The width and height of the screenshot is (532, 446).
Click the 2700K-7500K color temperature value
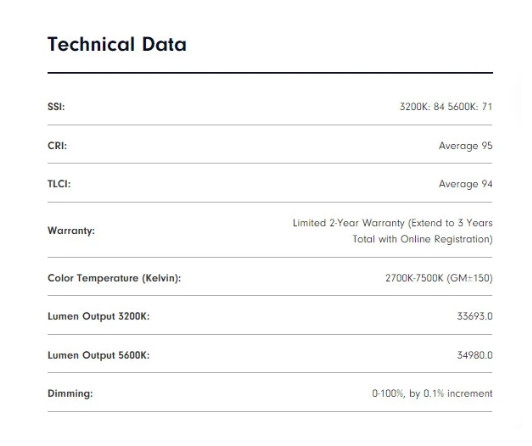(x=414, y=278)
